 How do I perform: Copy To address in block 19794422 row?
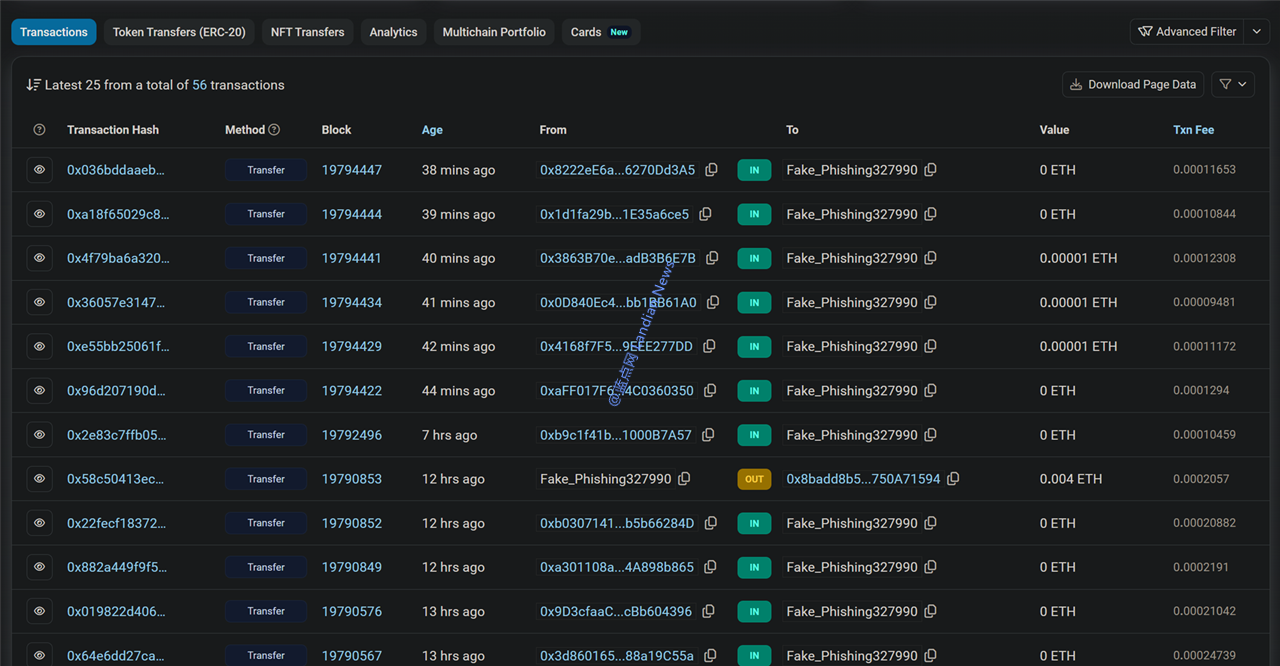(930, 391)
